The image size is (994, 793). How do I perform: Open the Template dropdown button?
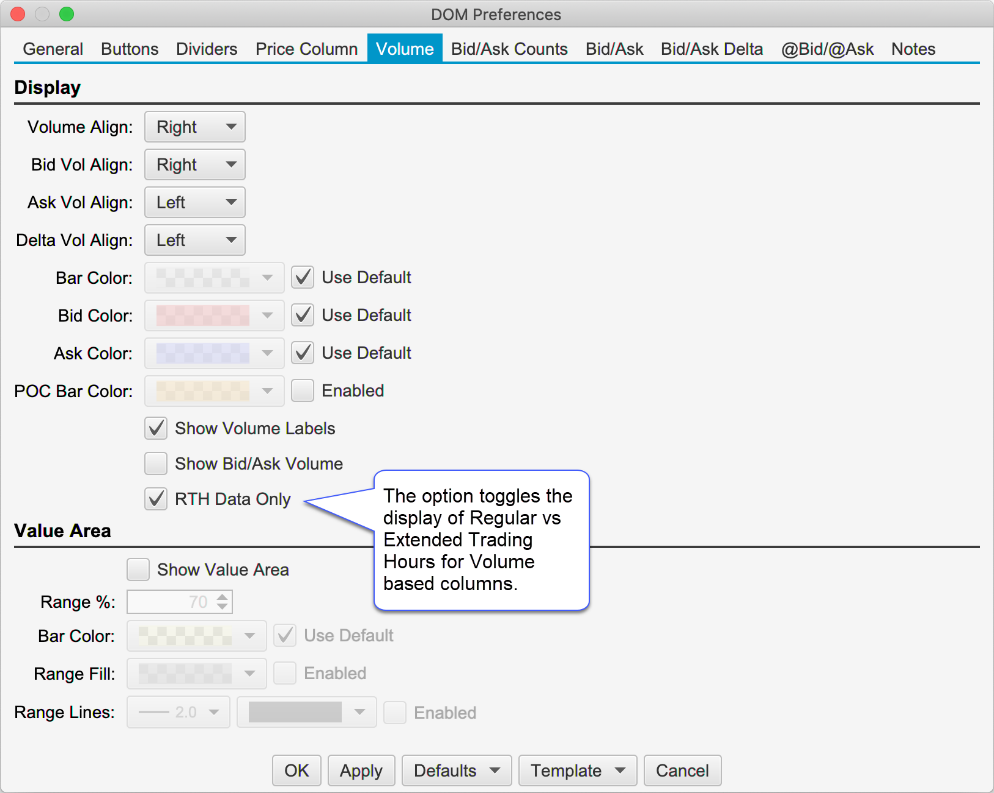click(x=577, y=770)
